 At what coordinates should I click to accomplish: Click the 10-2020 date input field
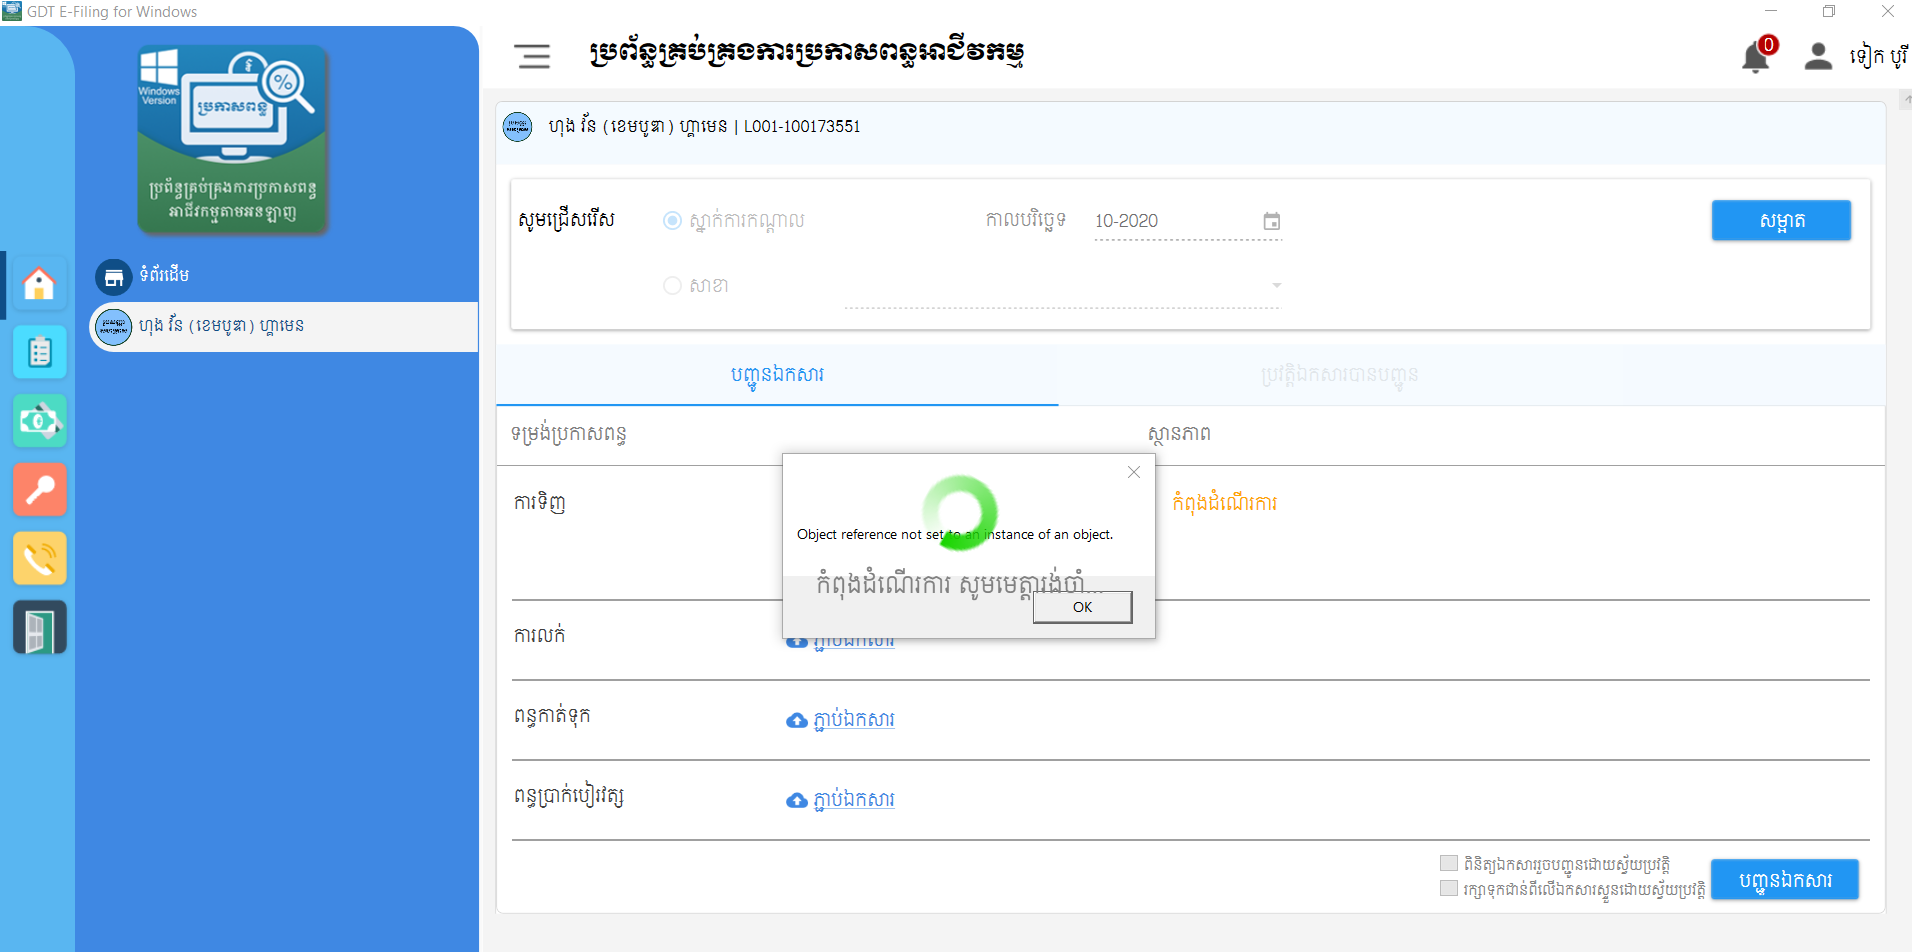(1160, 221)
